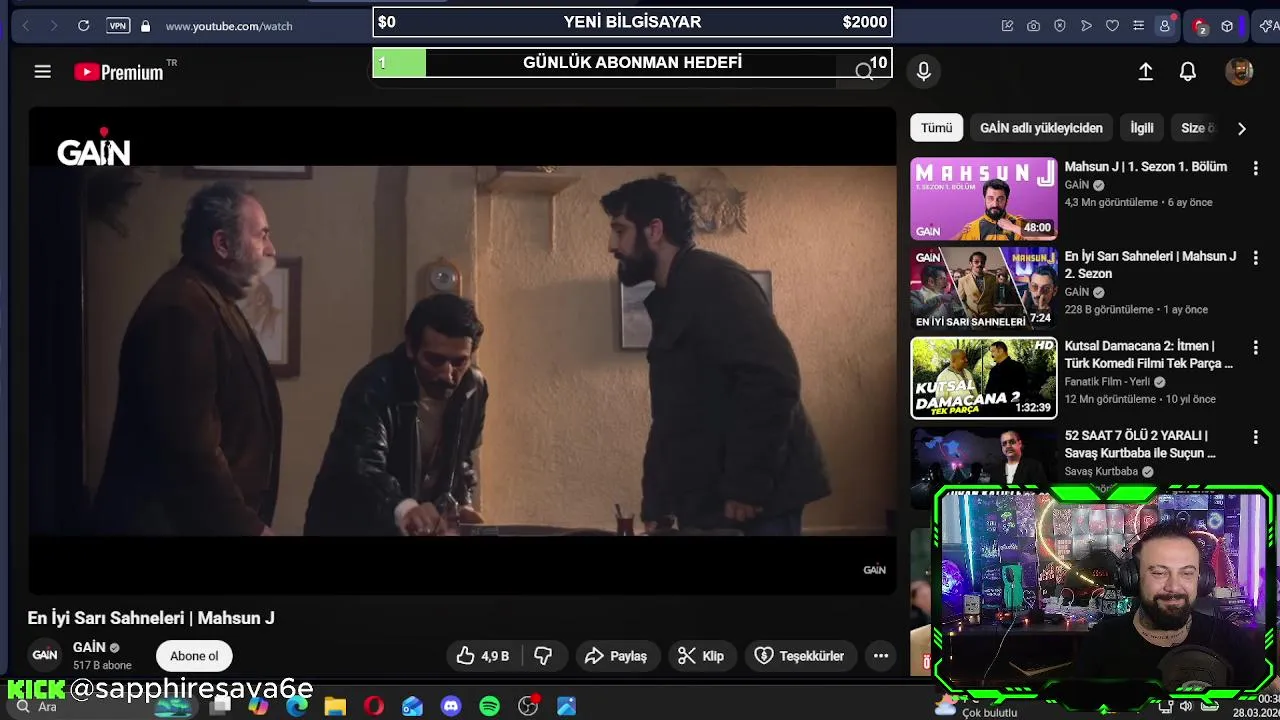Subscribe with Abone ol button
The image size is (1280, 720).
[194, 656]
